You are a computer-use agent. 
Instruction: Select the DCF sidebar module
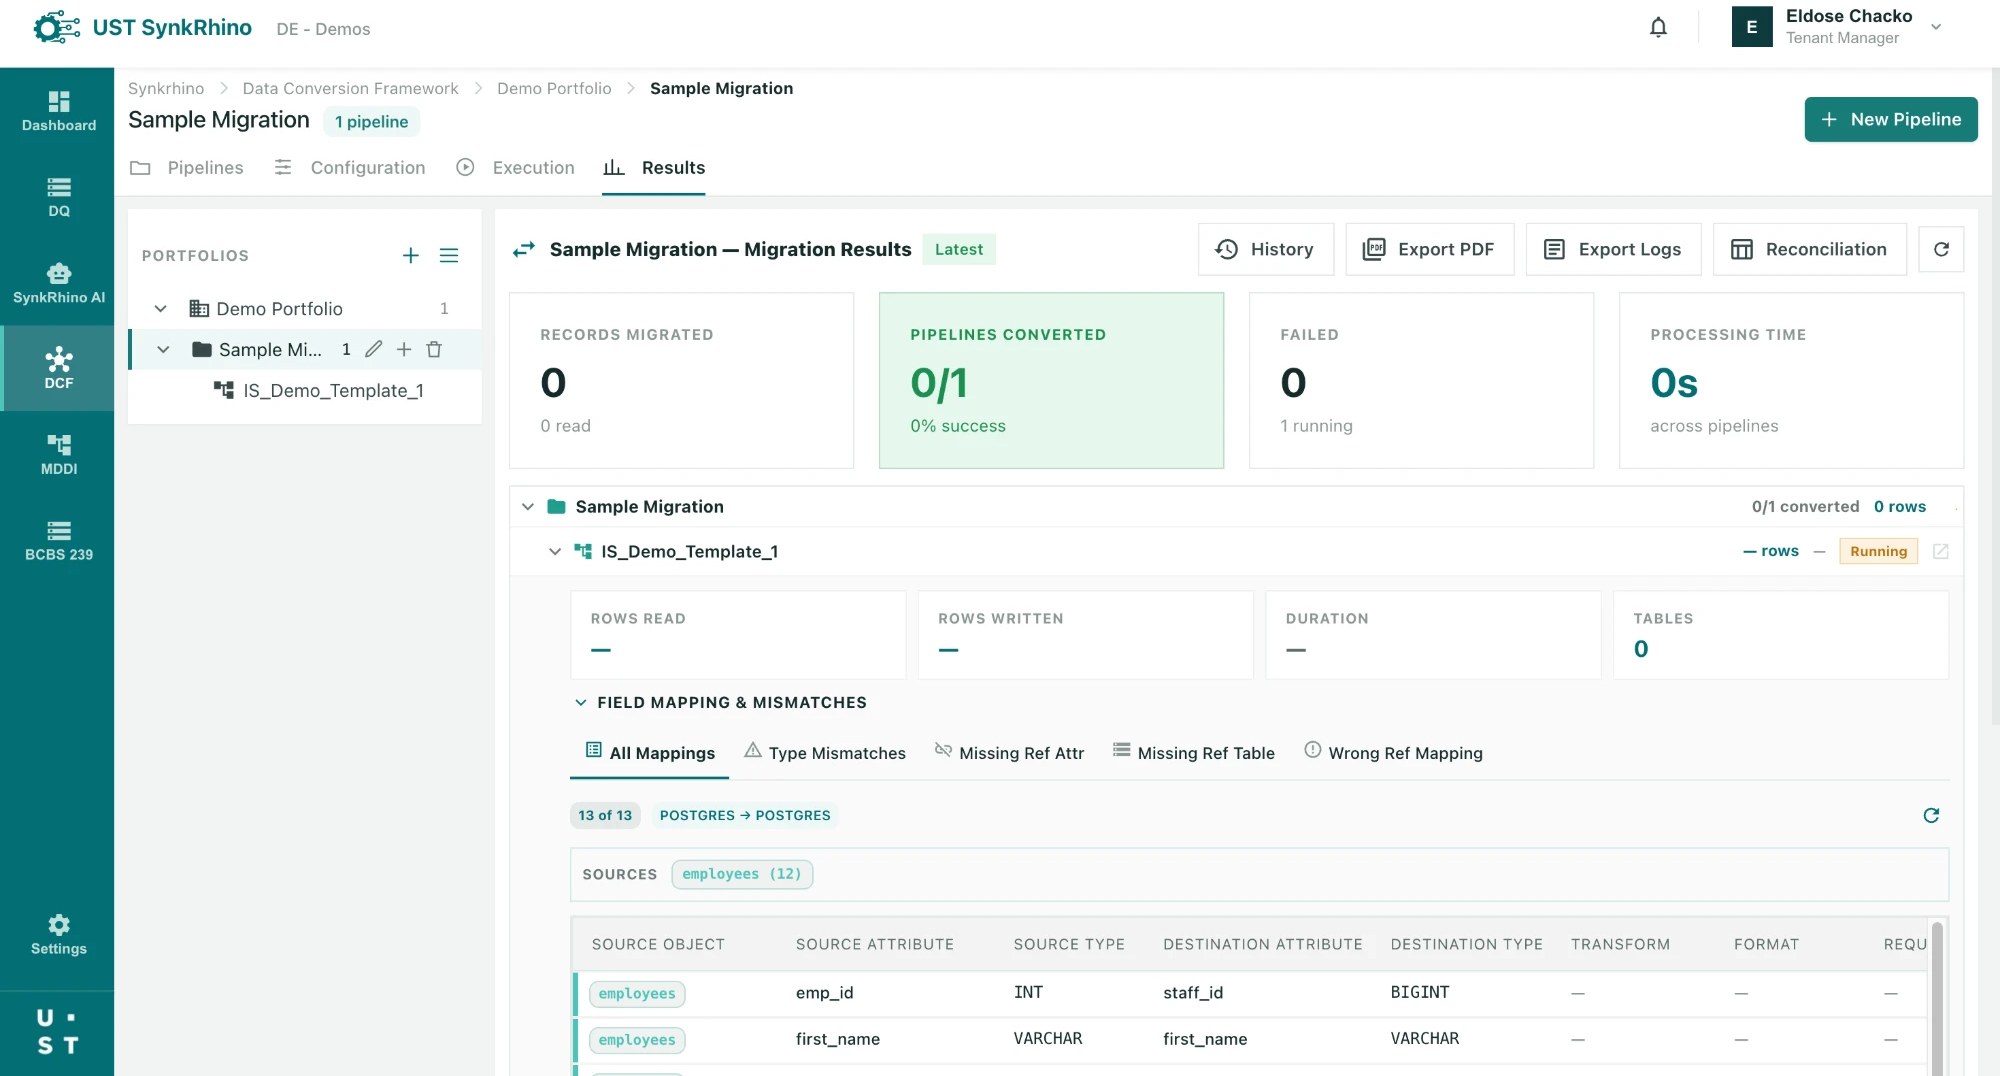pos(58,368)
